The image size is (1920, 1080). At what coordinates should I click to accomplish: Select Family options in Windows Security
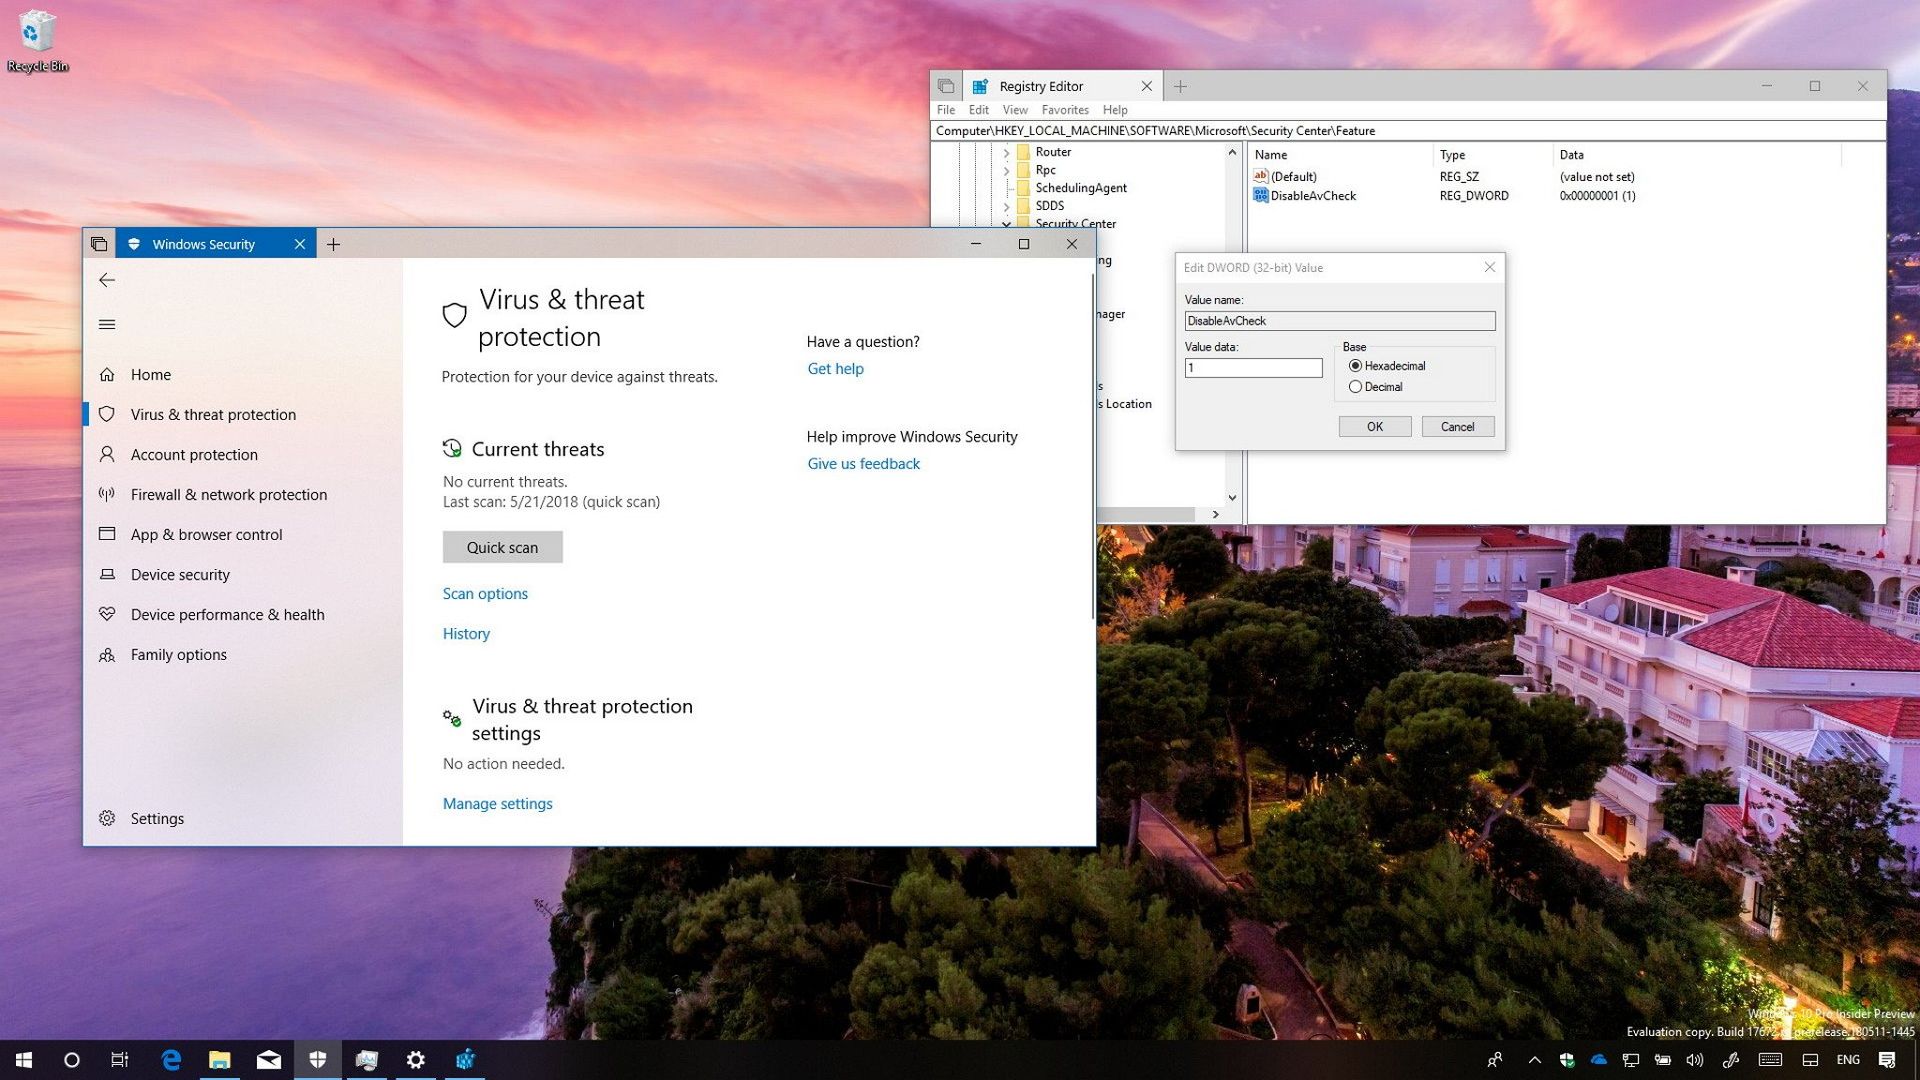point(178,654)
